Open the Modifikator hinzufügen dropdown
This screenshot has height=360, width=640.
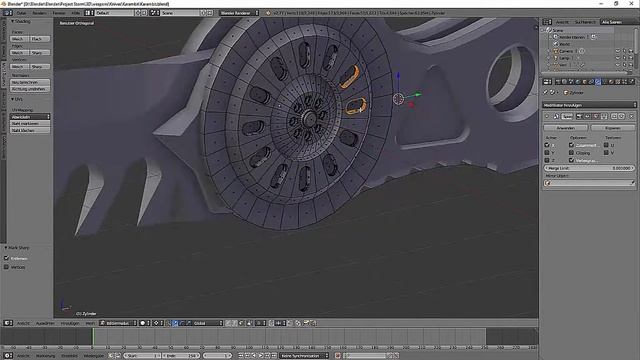pos(589,105)
